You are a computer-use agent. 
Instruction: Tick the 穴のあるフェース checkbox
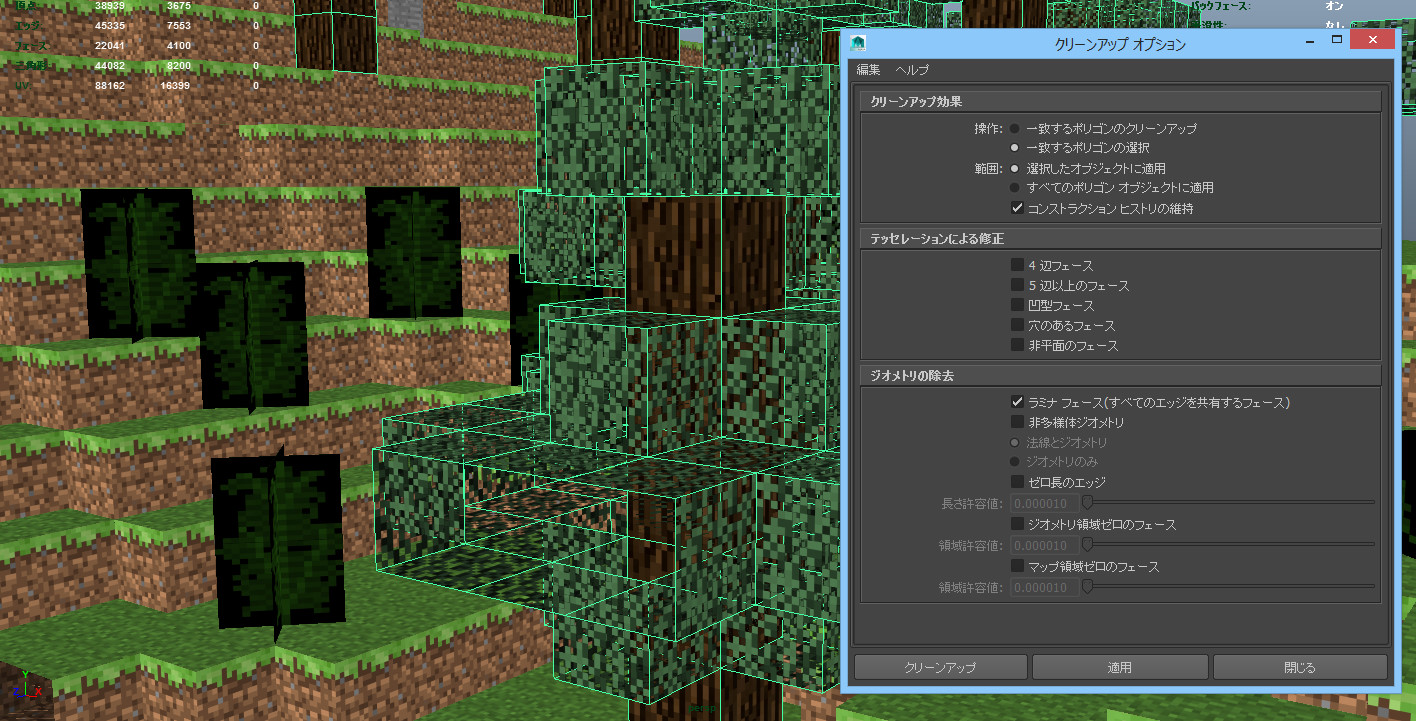pyautogui.click(x=1017, y=325)
